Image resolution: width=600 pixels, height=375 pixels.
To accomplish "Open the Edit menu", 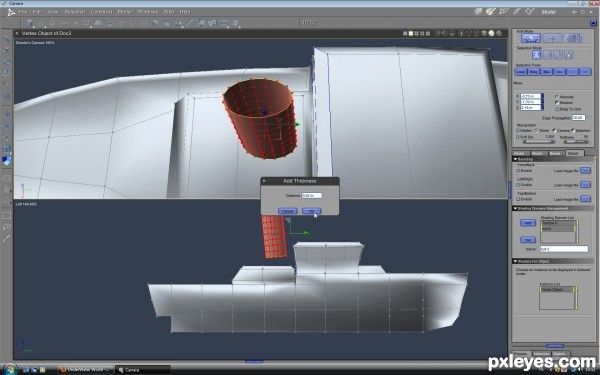I will point(37,12).
